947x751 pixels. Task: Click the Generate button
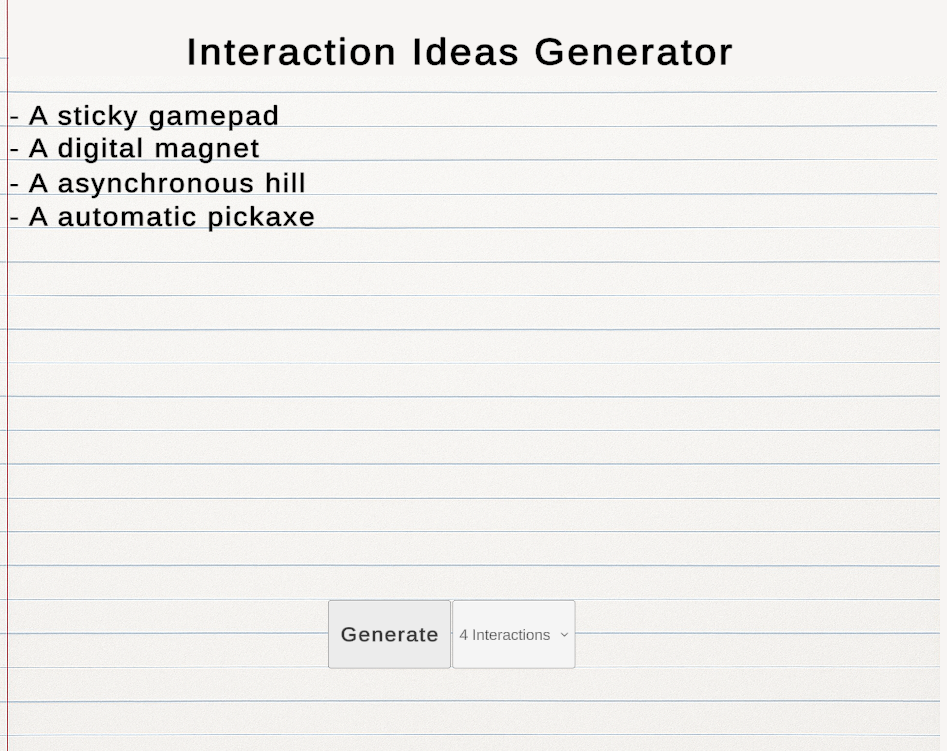[390, 634]
